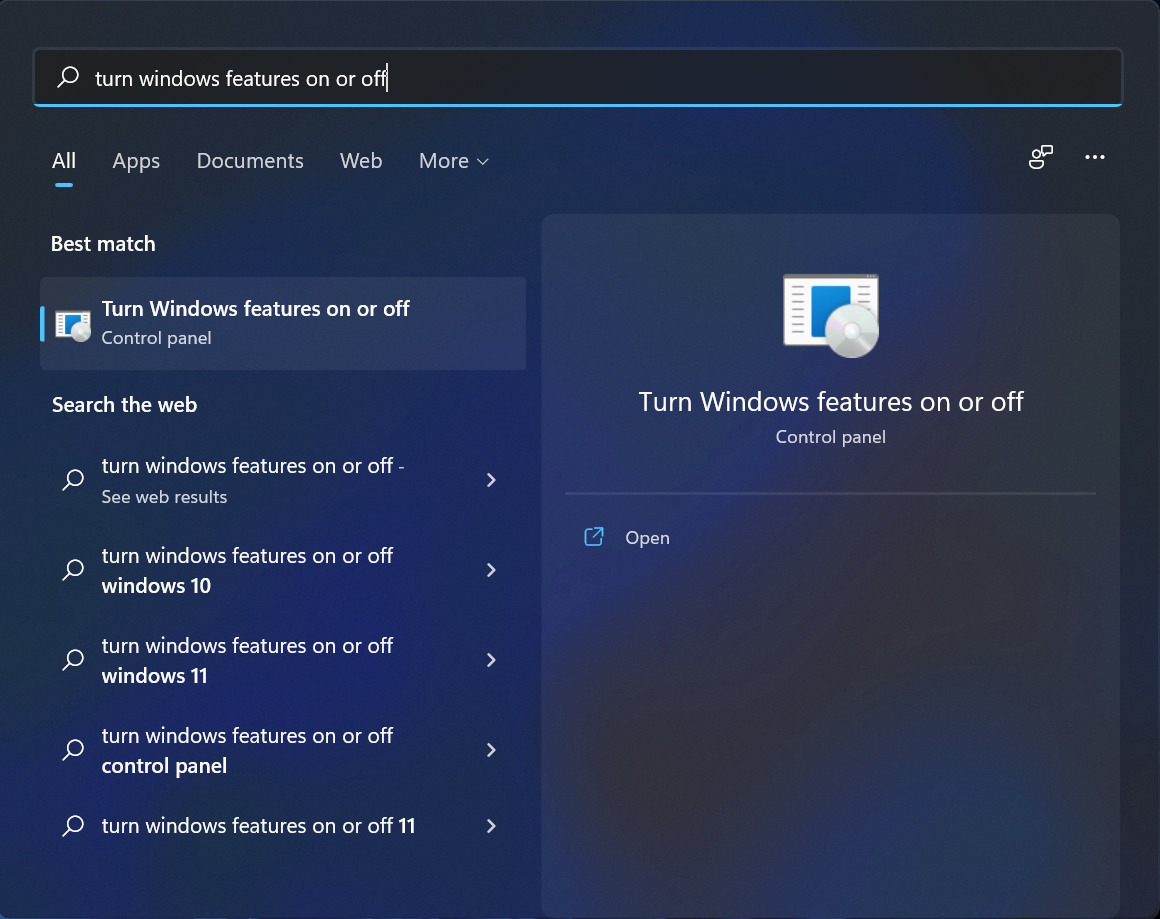Click magnifier icon beside 'See web results' row

(73, 479)
